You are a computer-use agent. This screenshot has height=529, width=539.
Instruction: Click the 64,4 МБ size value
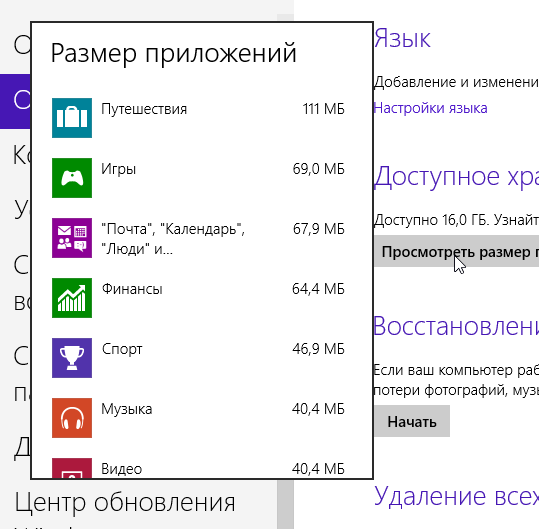pyautogui.click(x=318, y=289)
